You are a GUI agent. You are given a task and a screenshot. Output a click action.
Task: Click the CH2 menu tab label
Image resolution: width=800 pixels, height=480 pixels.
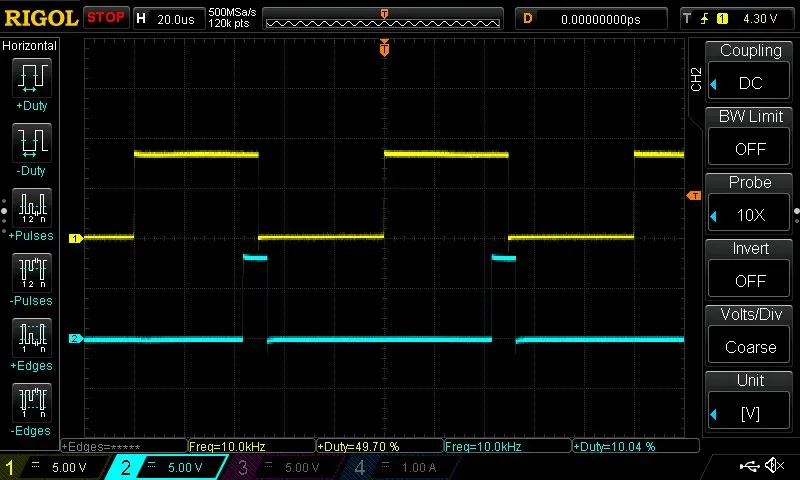point(696,79)
